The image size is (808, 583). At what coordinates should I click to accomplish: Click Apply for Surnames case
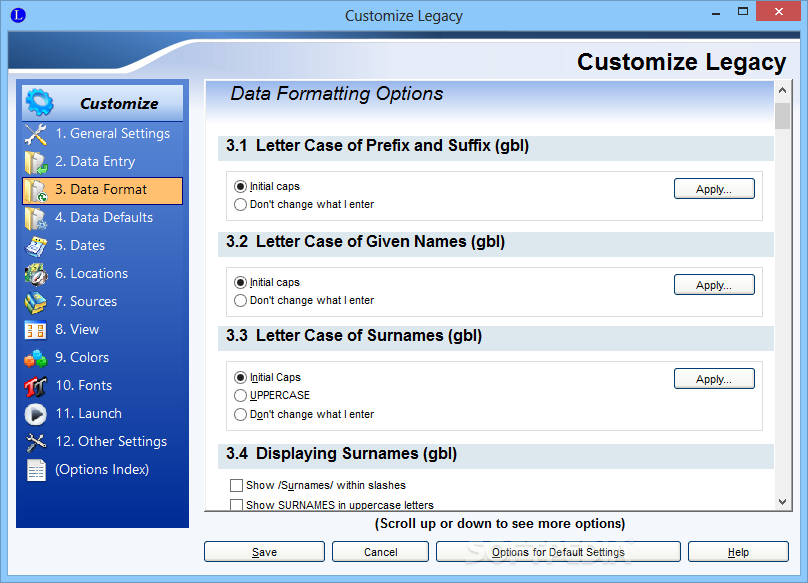point(714,379)
